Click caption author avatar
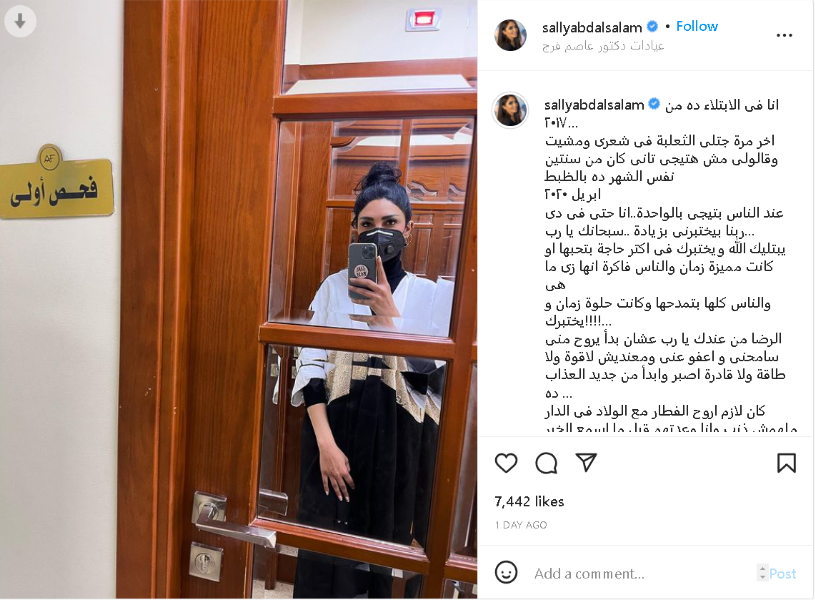Viewport: 815px width, 600px height. coord(510,110)
